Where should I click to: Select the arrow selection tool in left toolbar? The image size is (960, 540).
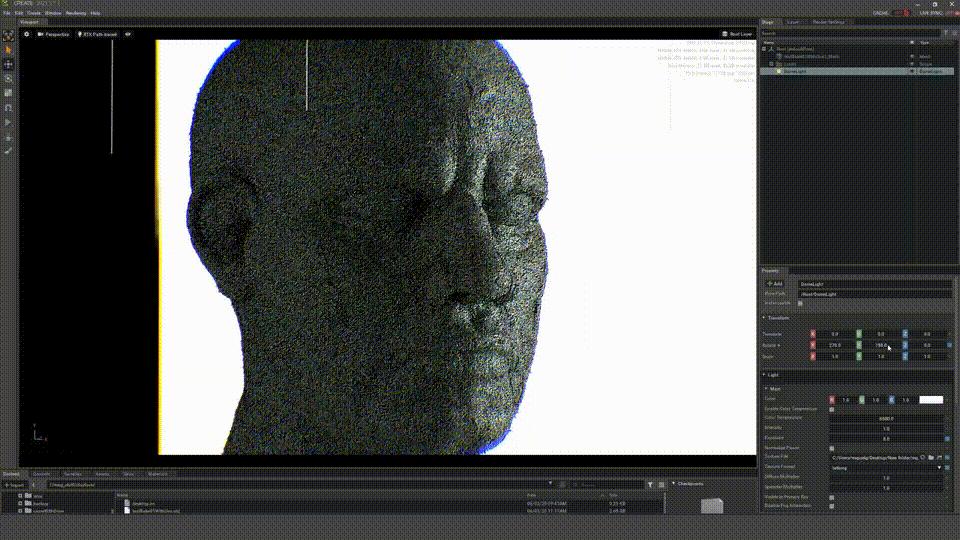pos(8,50)
